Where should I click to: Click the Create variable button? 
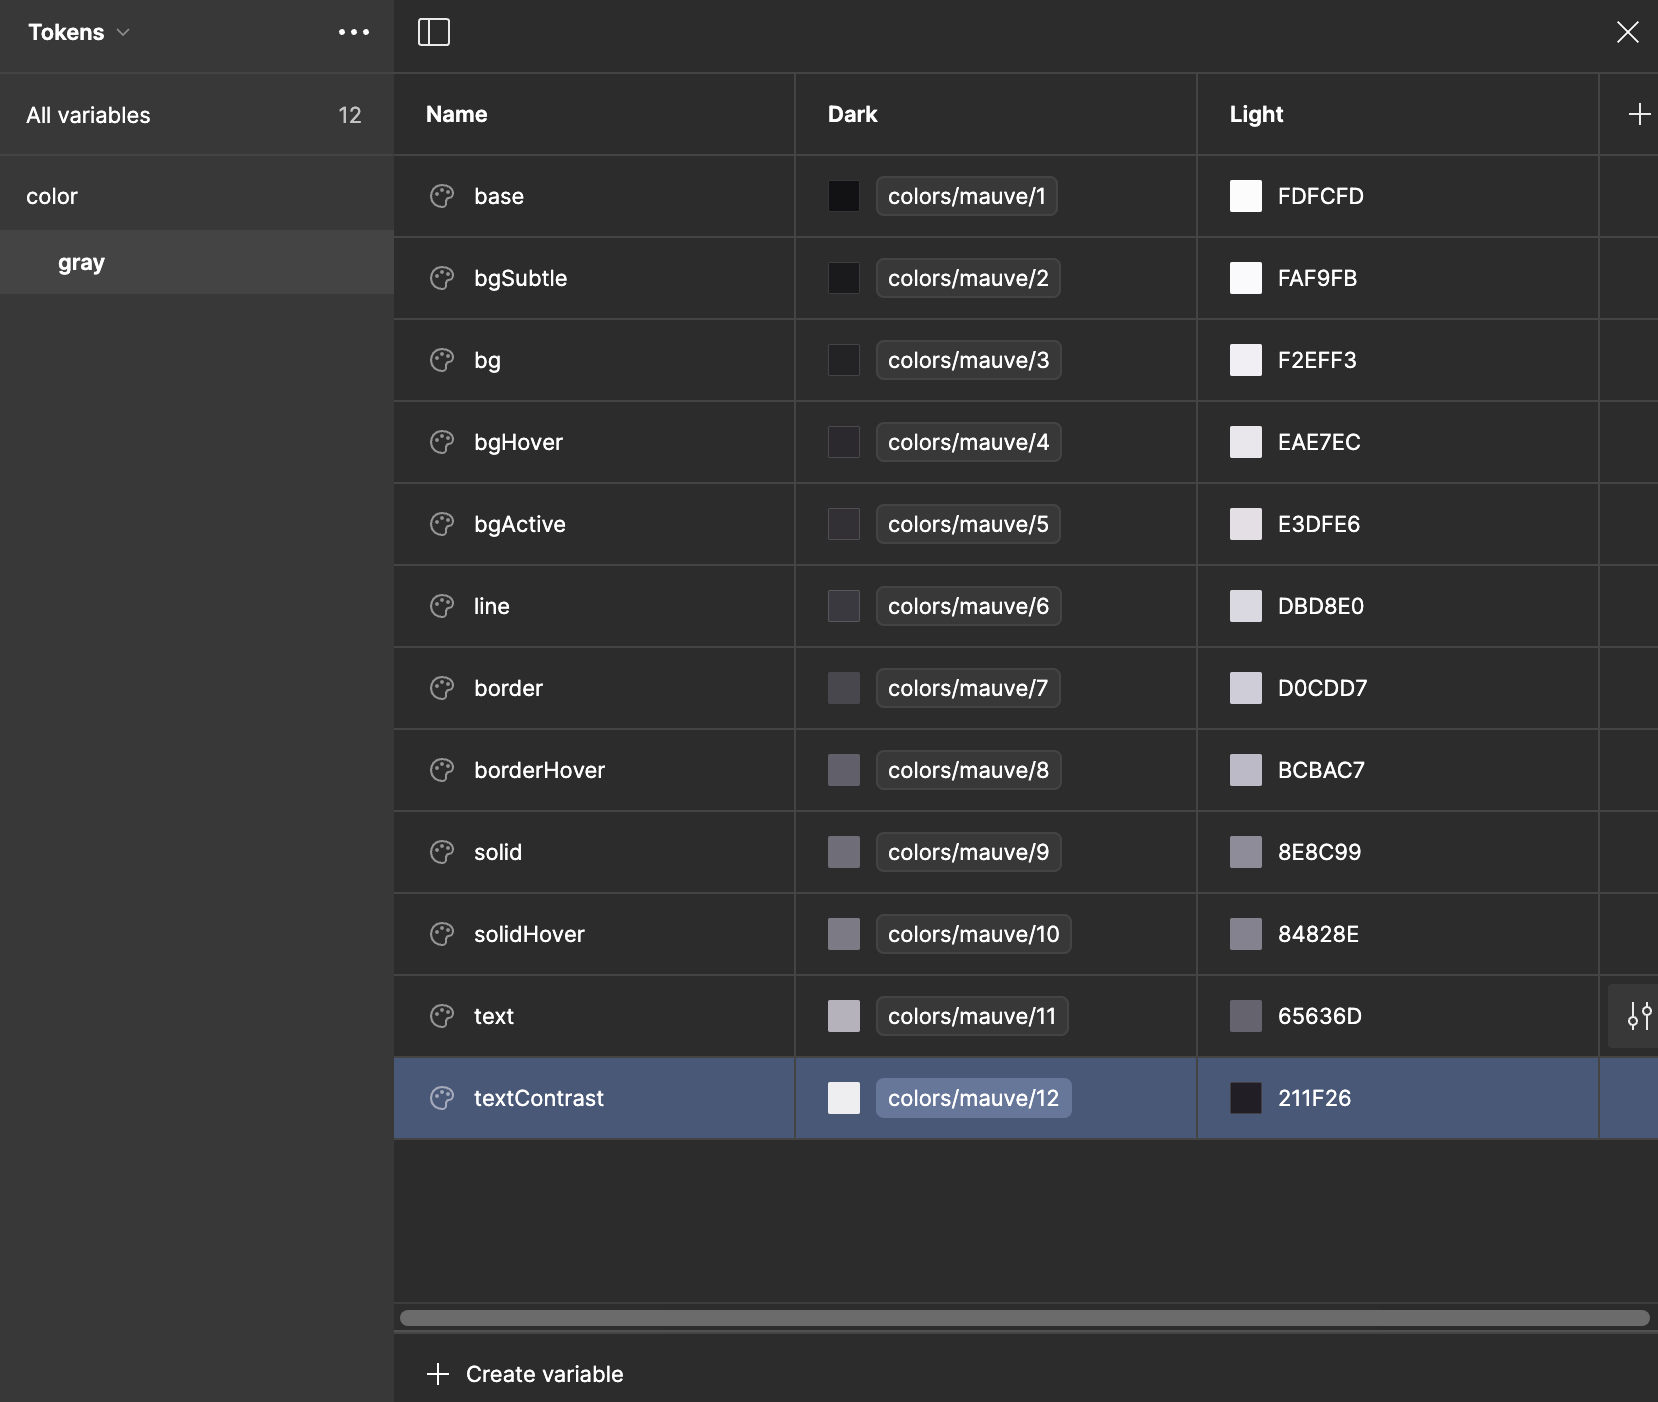click(525, 1374)
